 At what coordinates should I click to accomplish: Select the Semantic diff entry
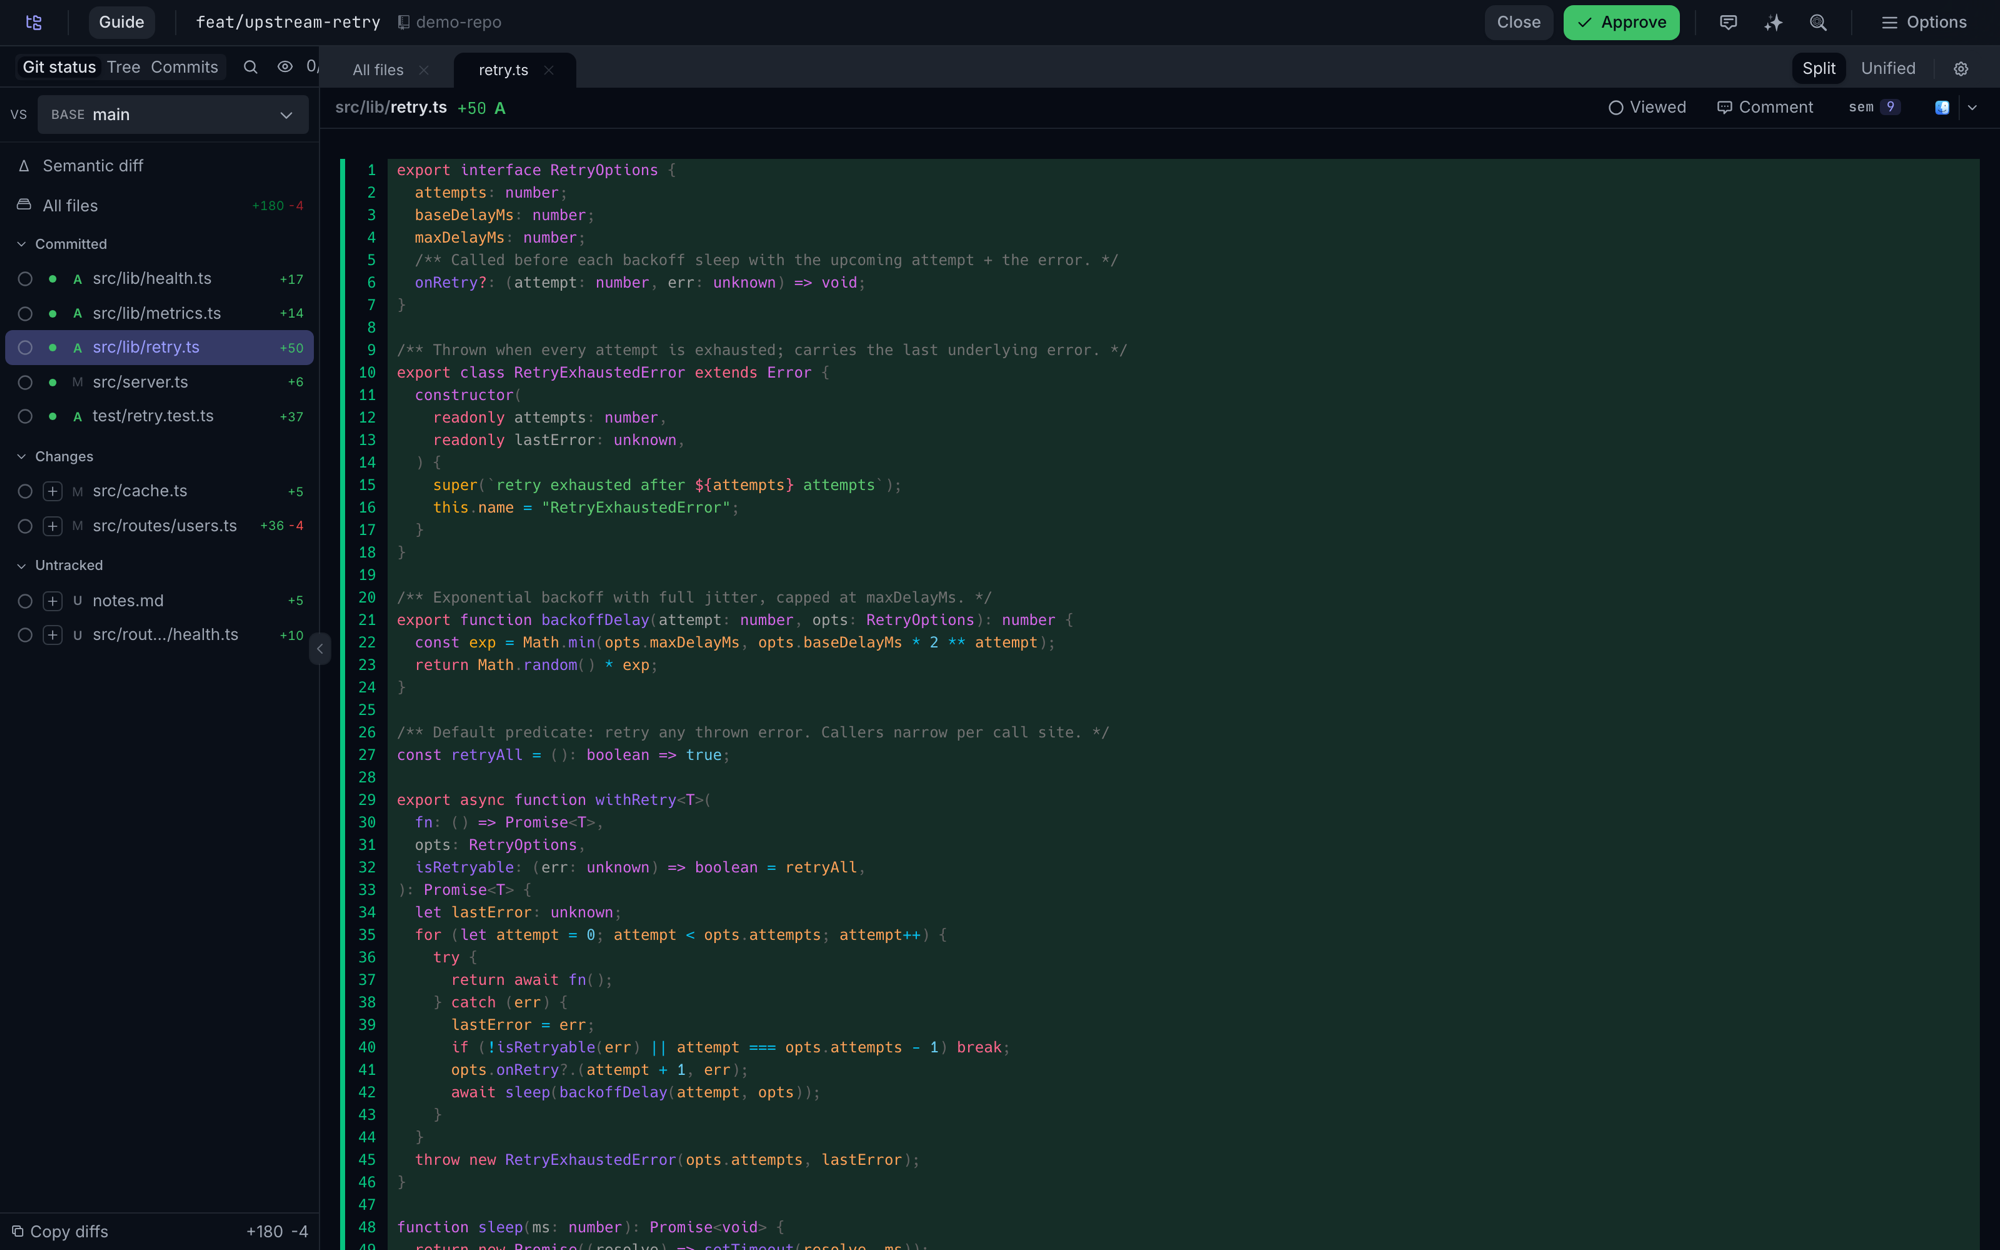[160, 166]
